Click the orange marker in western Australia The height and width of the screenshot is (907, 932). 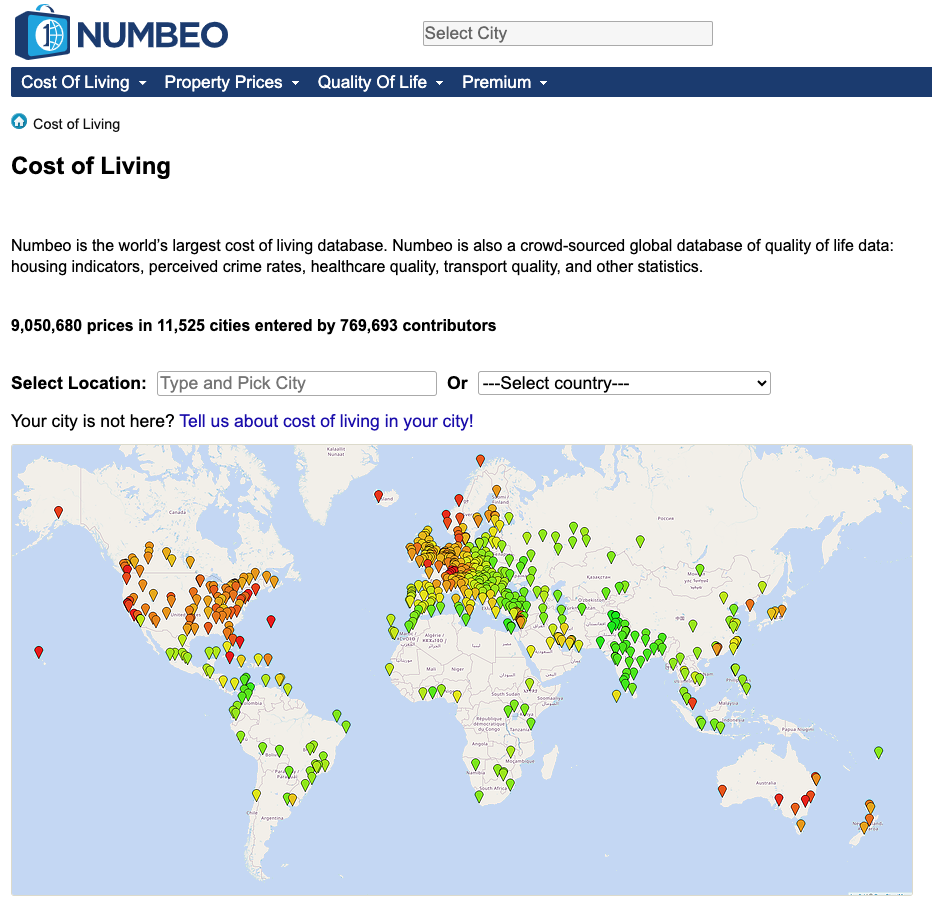(722, 791)
